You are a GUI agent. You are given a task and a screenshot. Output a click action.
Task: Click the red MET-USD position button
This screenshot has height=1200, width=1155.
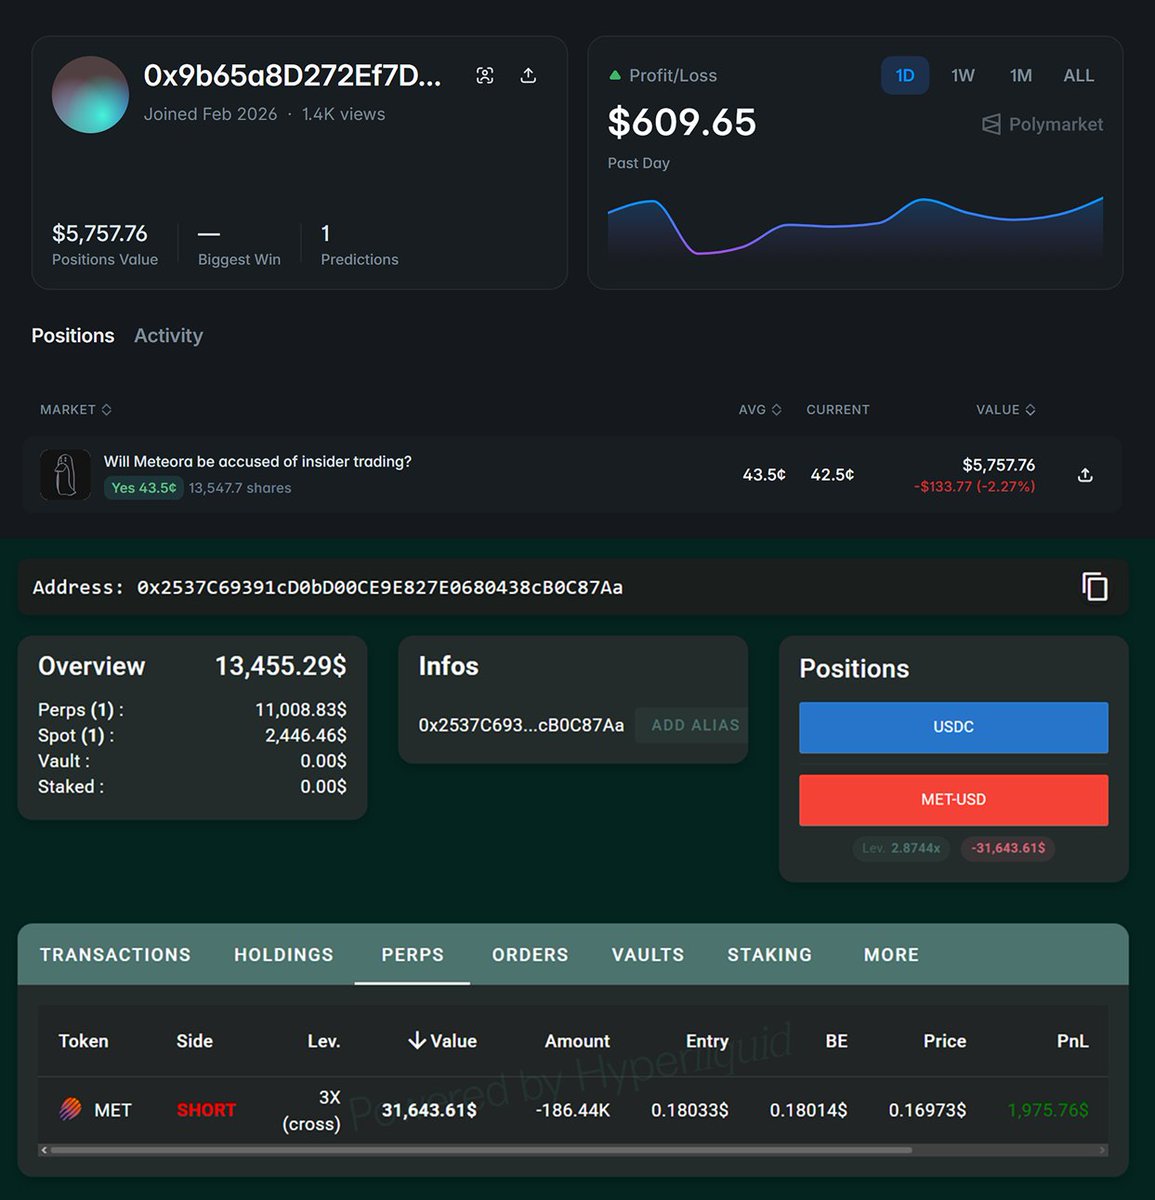tap(954, 800)
